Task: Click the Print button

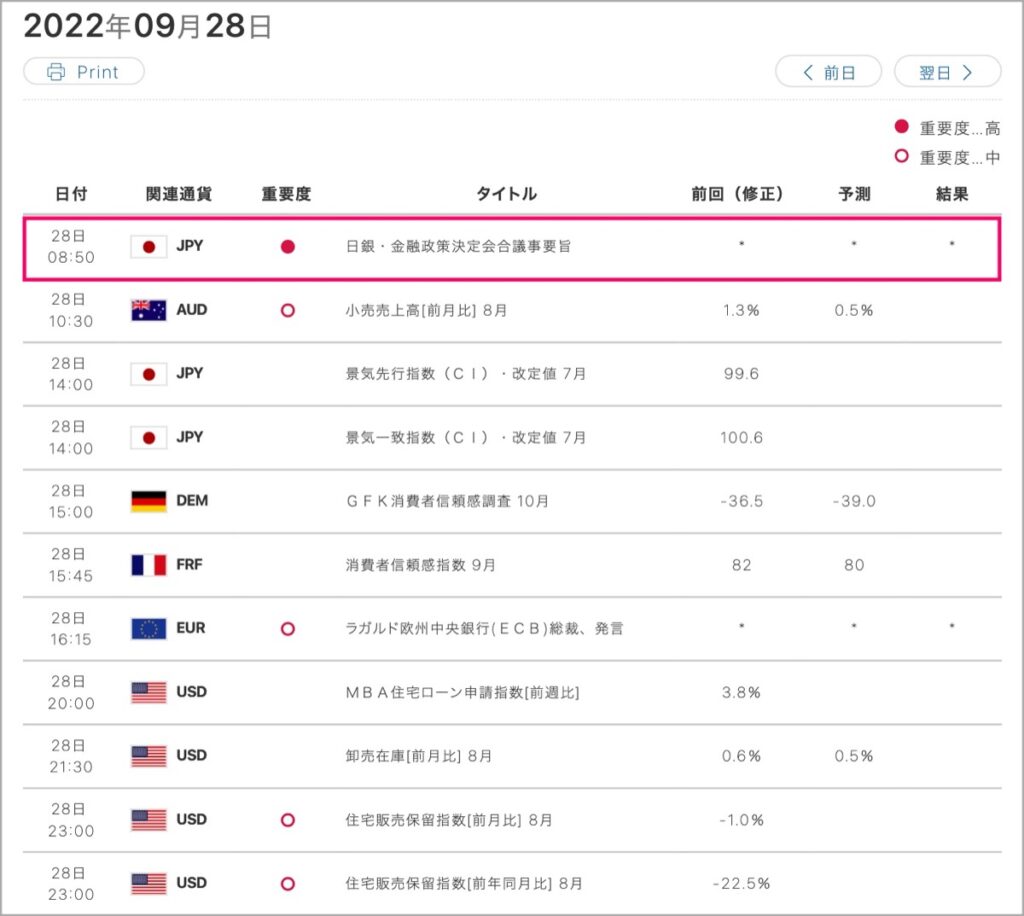Action: click(84, 71)
